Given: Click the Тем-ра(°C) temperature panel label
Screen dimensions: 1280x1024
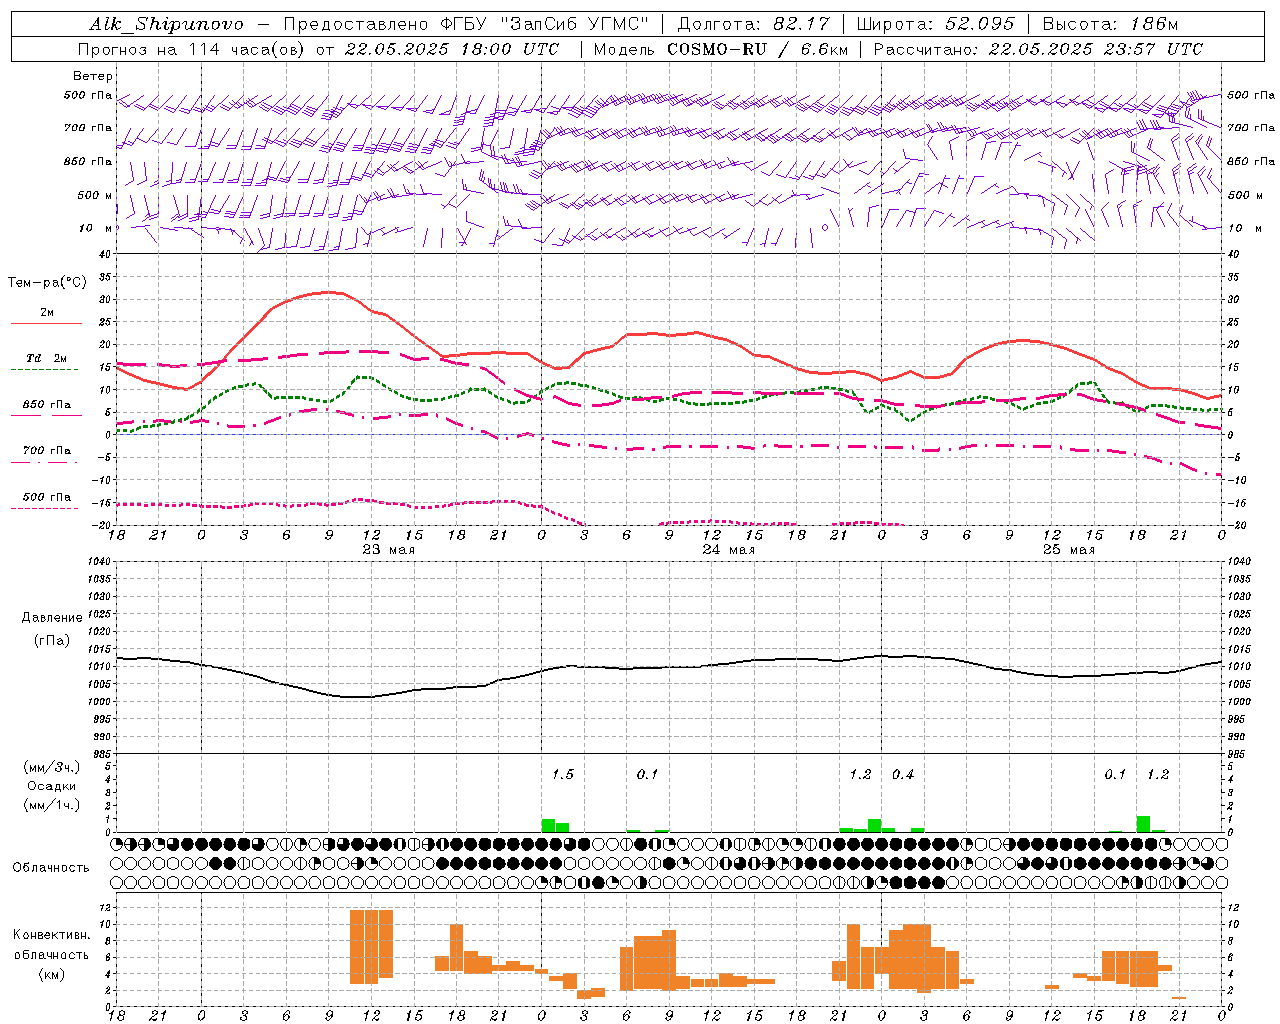Looking at the screenshot, I should 47,283.
